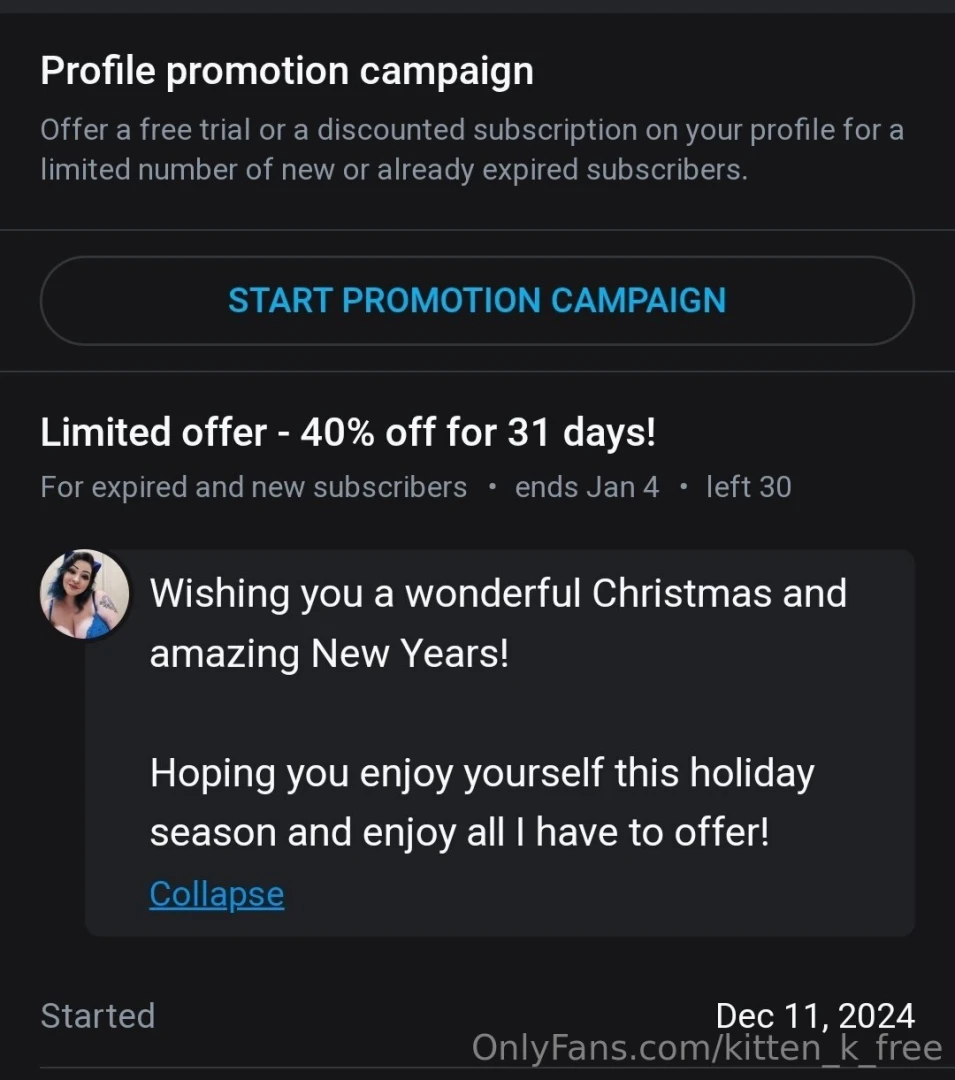The width and height of the screenshot is (955, 1080).
Task: Select the Dec 11, 2024 start date
Action: (815, 1015)
